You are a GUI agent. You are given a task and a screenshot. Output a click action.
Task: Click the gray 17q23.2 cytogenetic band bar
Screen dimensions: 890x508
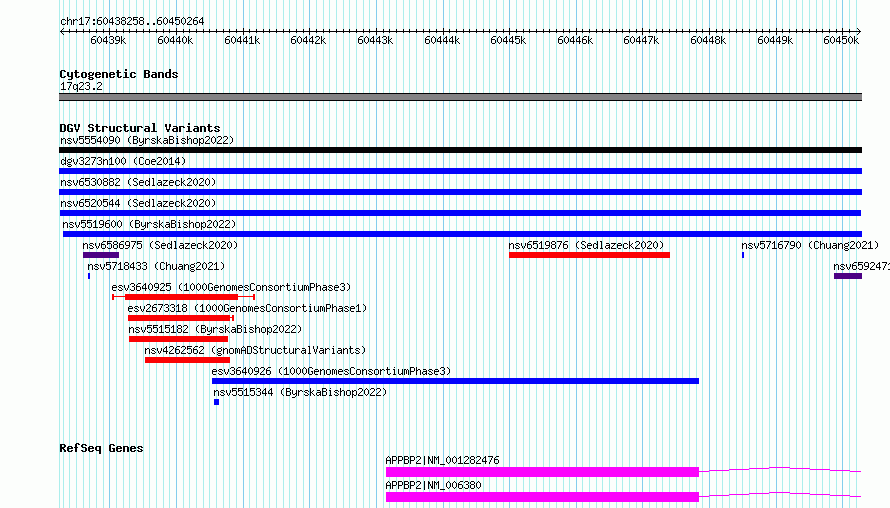point(460,97)
